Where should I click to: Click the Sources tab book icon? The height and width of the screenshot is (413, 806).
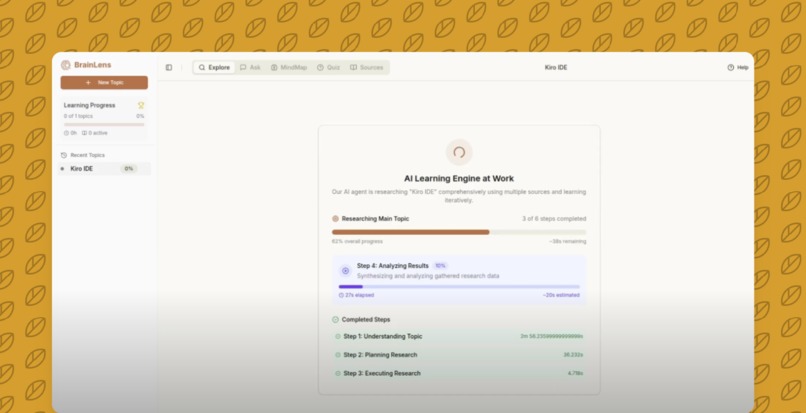click(x=353, y=67)
